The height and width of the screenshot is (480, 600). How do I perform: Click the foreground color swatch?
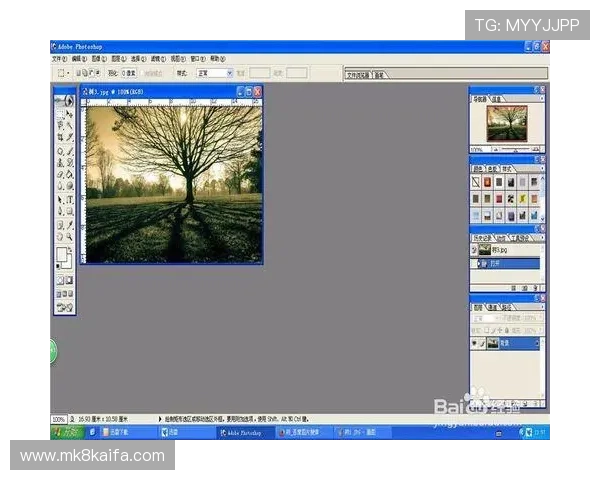pyautogui.click(x=62, y=255)
